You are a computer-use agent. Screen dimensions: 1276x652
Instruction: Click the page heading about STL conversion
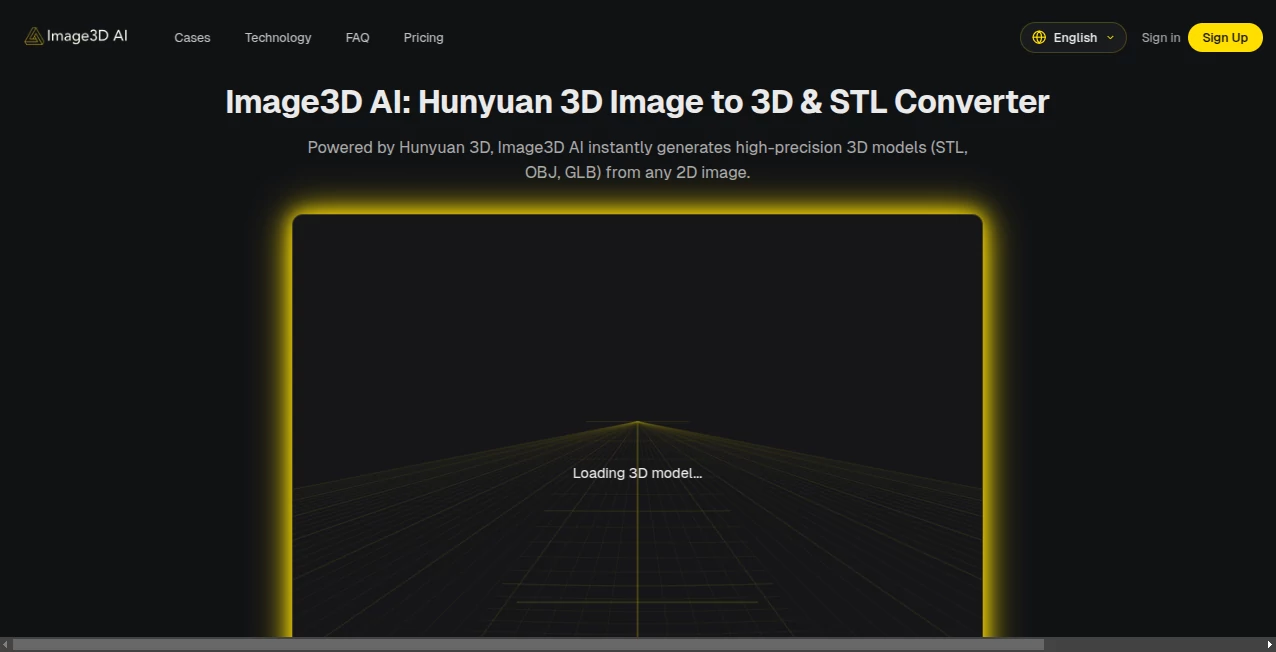pyautogui.click(x=637, y=101)
